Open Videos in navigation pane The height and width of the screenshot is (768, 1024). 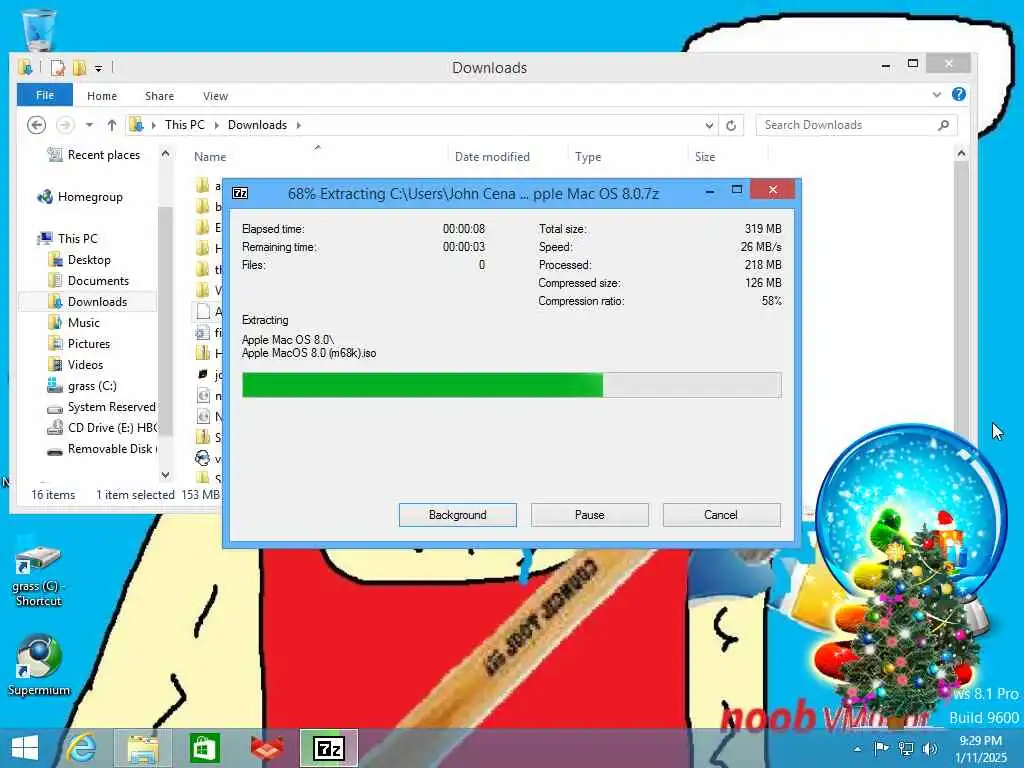[76, 364]
